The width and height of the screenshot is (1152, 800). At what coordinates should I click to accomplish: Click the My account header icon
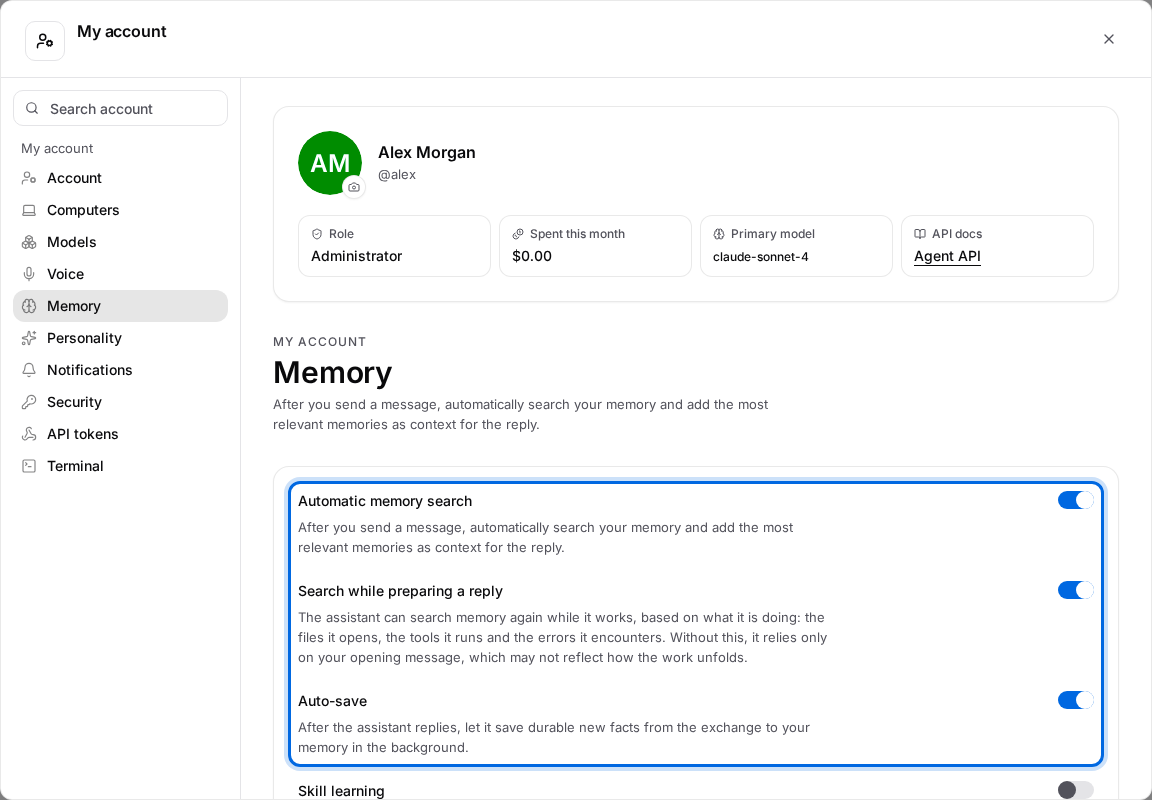[45, 40]
